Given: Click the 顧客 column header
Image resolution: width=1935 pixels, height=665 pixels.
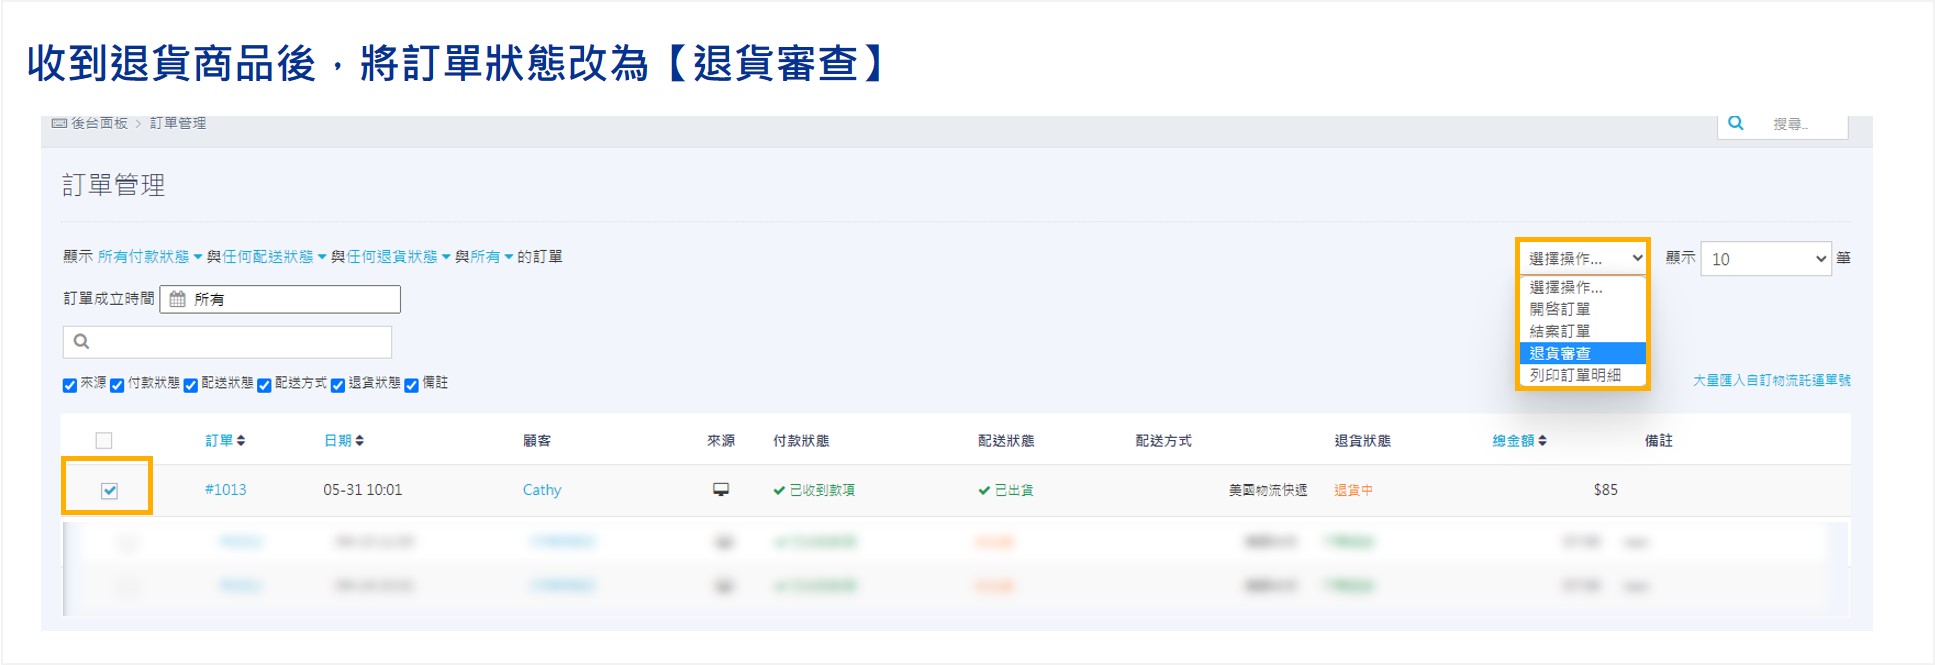Looking at the screenshot, I should pyautogui.click(x=537, y=440).
